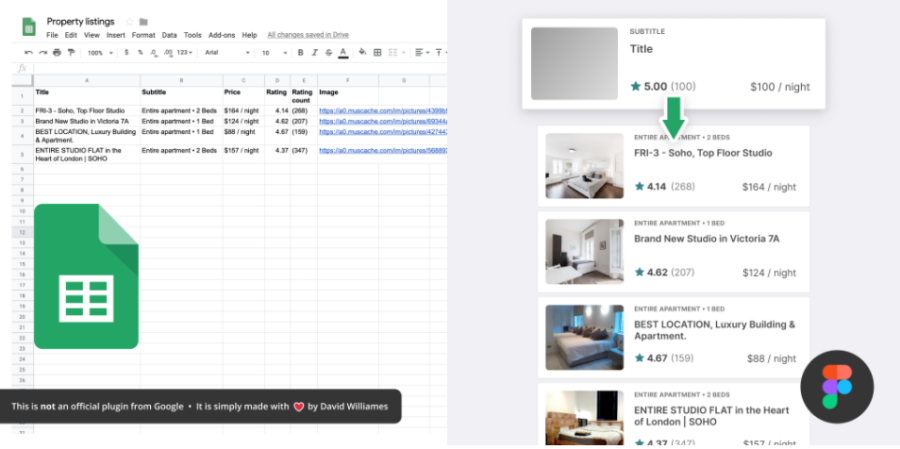Image resolution: width=900 pixels, height=449 pixels.
Task: Select the 'Price' header cell
Action: pyautogui.click(x=243, y=96)
